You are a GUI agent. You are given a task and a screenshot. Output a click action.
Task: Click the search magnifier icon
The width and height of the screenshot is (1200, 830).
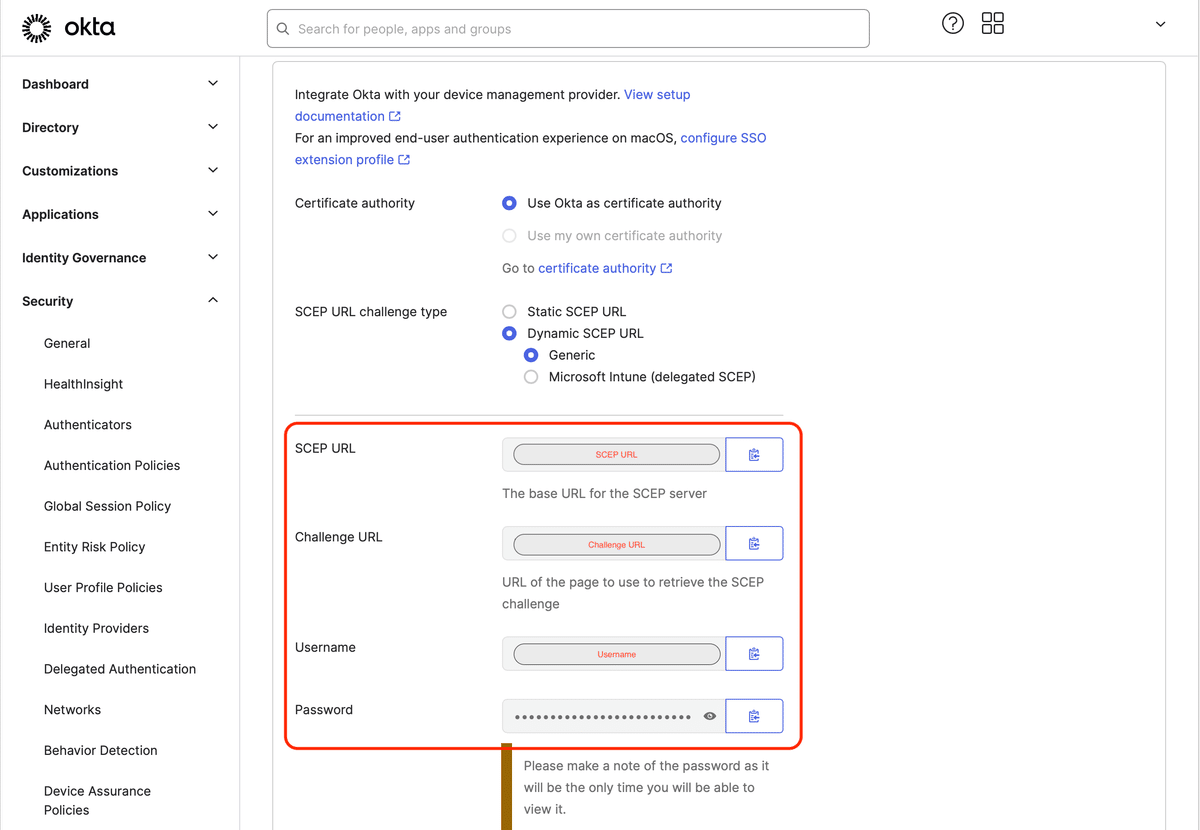click(281, 29)
